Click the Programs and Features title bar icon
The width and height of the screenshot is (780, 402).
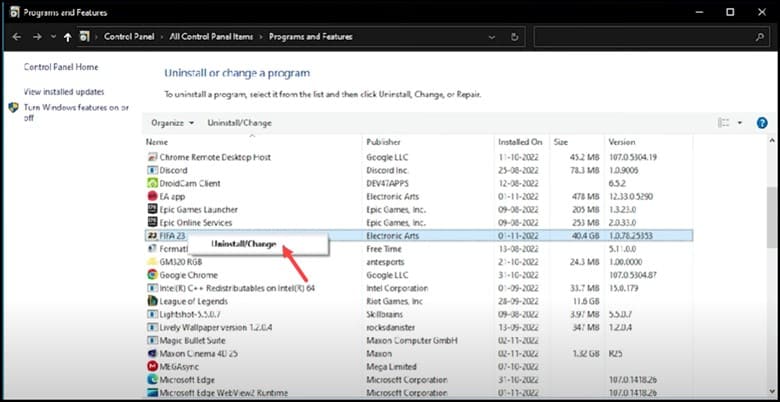click(15, 12)
